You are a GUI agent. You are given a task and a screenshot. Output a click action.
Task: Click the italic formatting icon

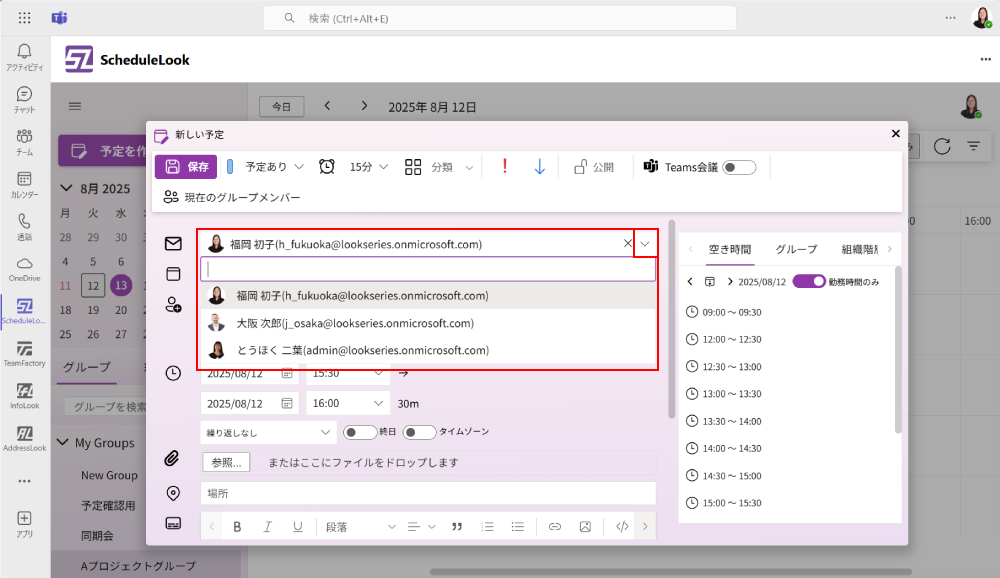point(267,526)
